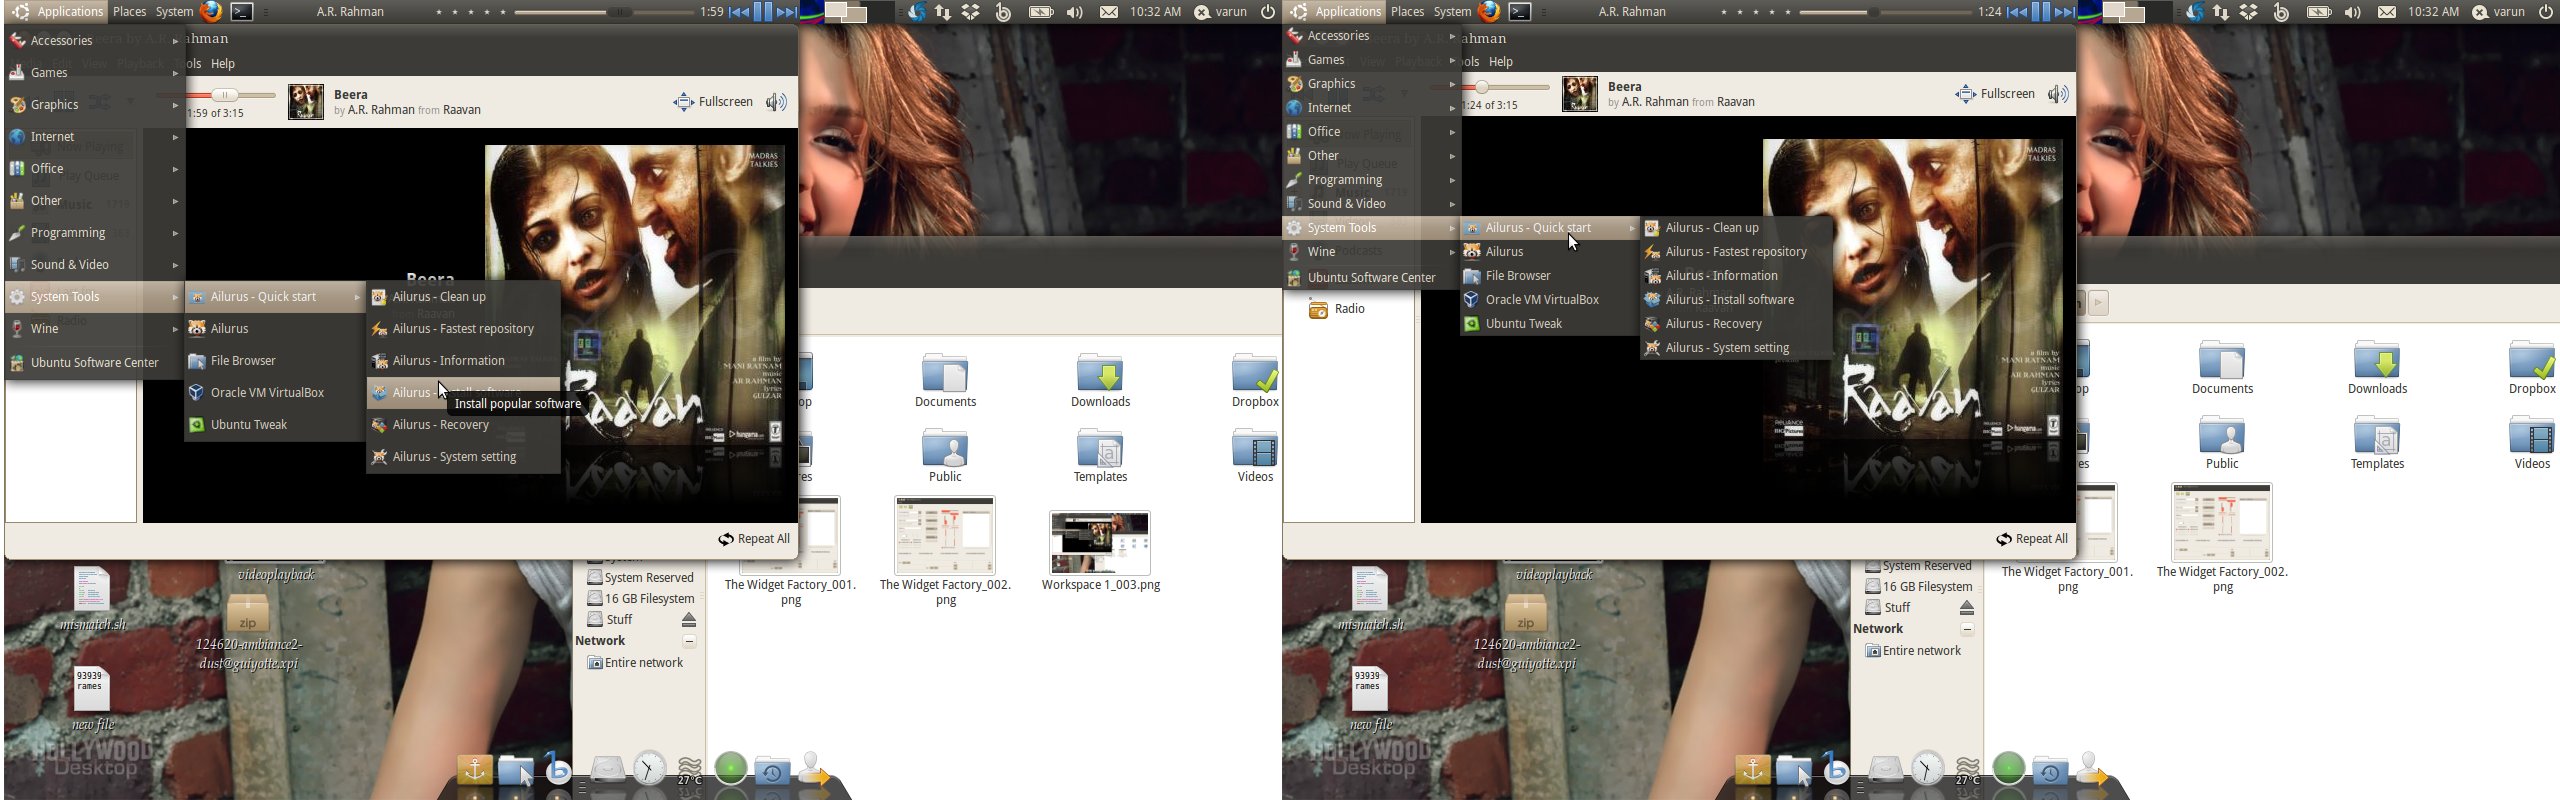
Task: Click the clock icon in the right desktop's dock
Action: [1927, 768]
